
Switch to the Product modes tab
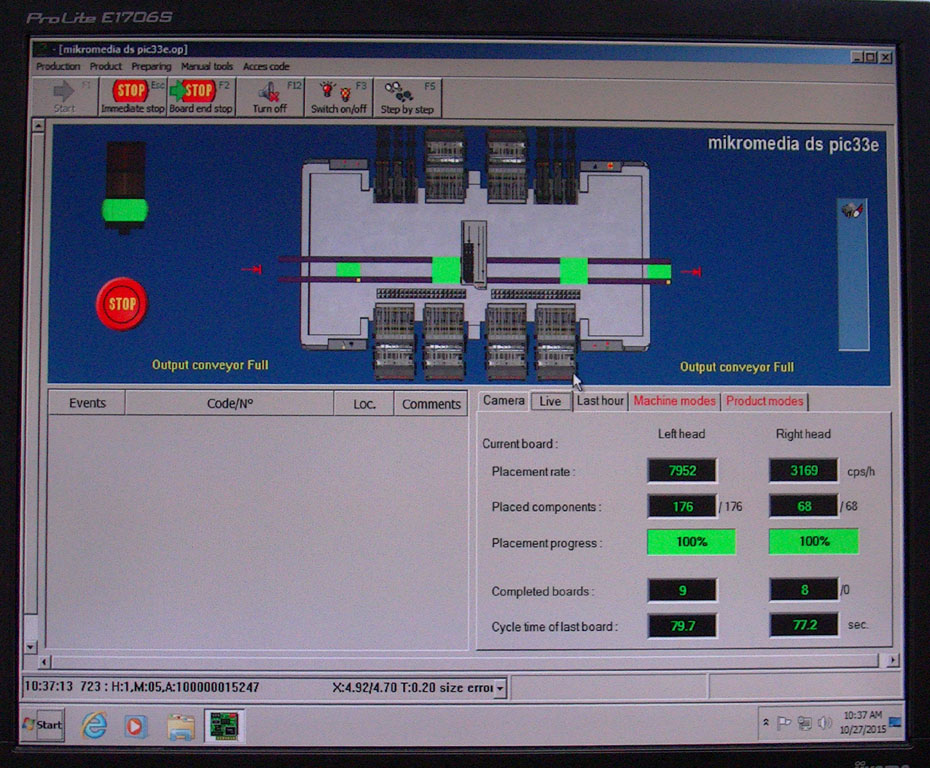(x=765, y=401)
